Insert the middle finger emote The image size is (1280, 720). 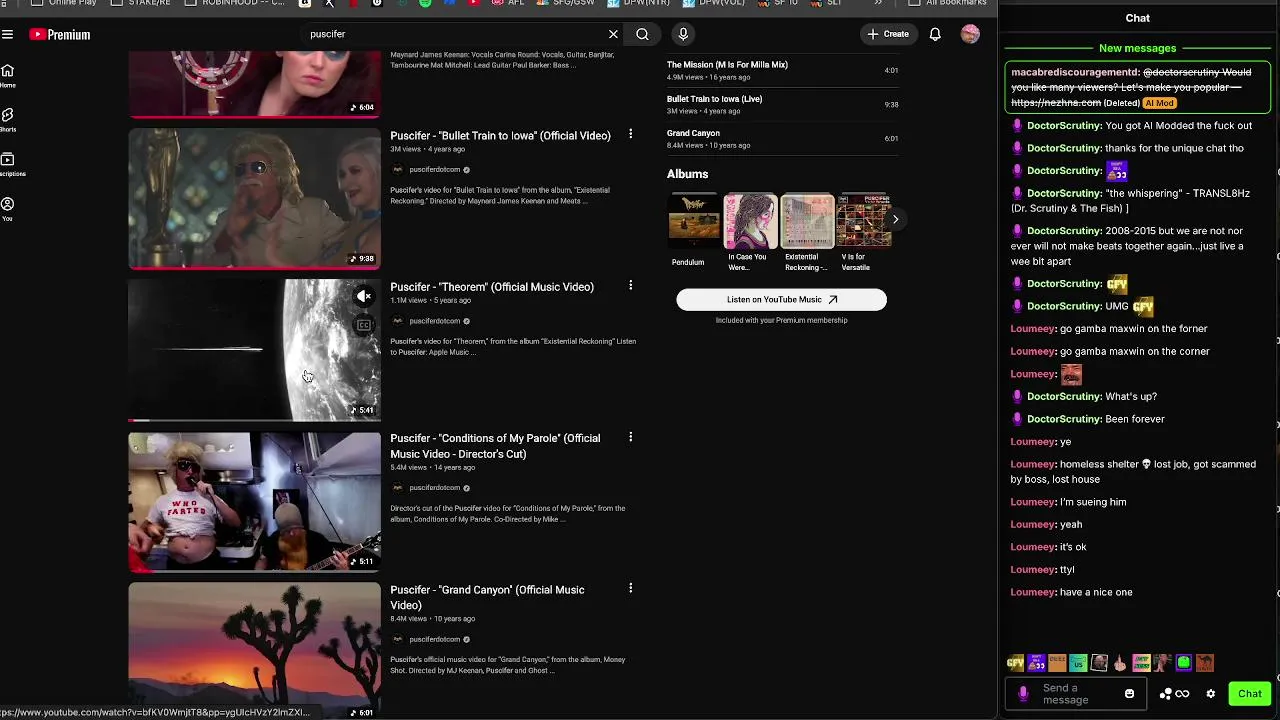click(1120, 663)
